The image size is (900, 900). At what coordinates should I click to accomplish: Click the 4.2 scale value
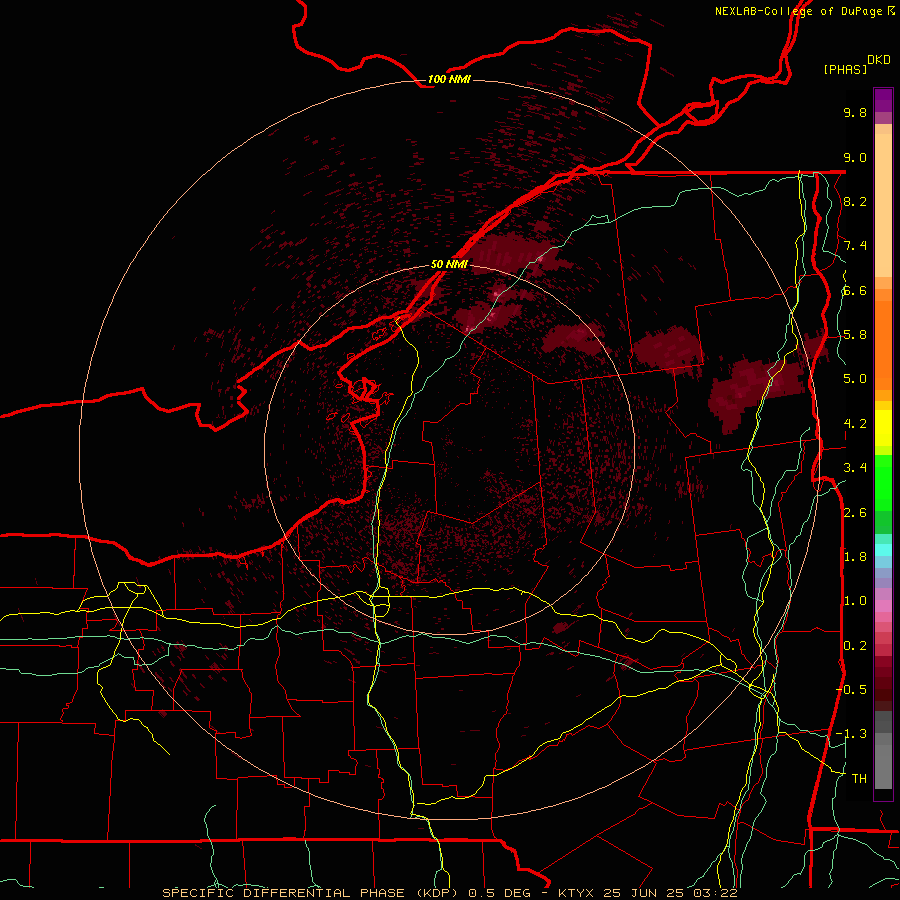[855, 424]
